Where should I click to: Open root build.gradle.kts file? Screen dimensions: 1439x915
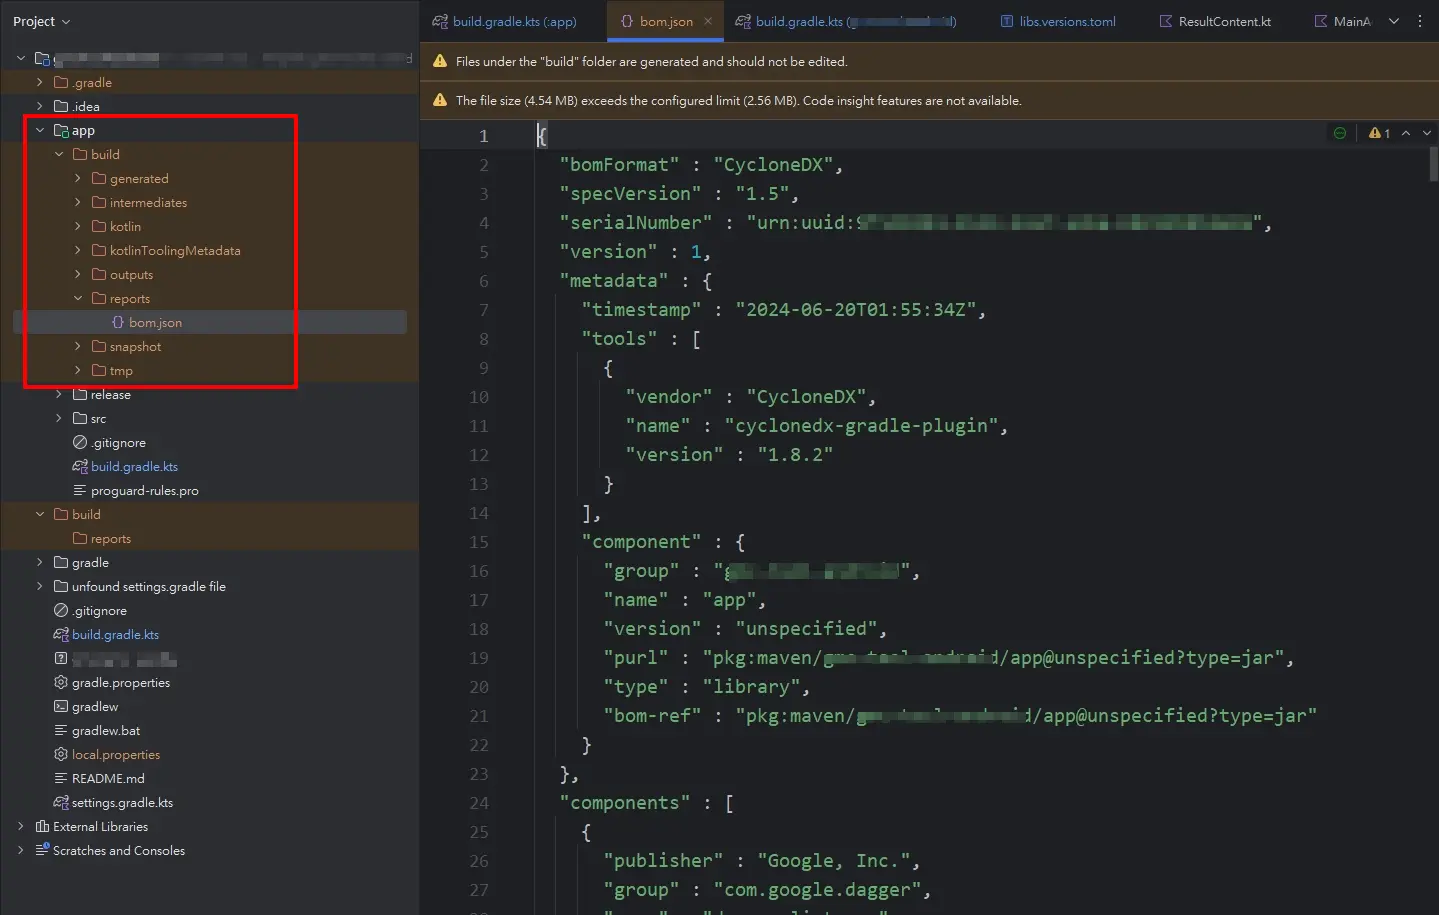[x=115, y=634]
